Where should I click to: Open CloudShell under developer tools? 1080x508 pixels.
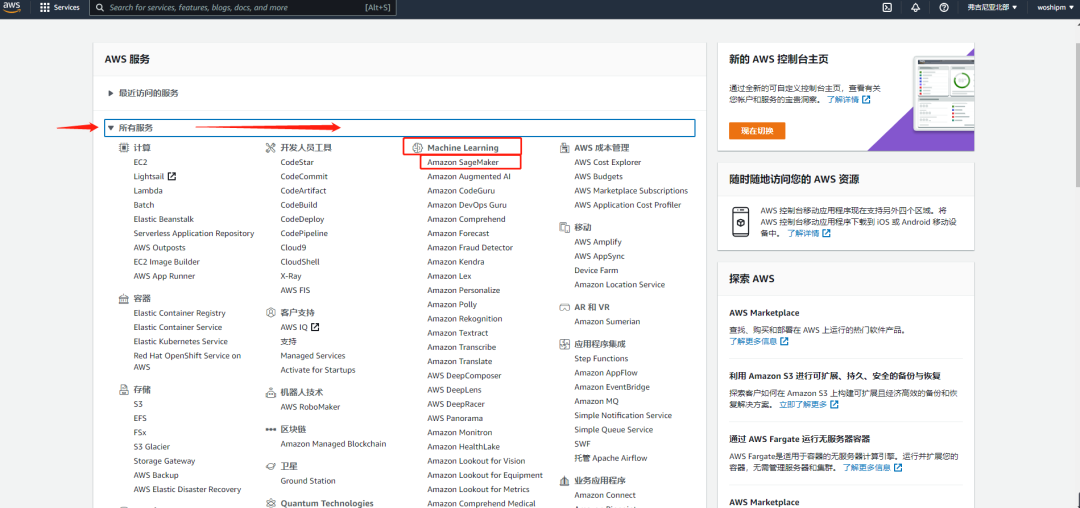[x=300, y=262]
